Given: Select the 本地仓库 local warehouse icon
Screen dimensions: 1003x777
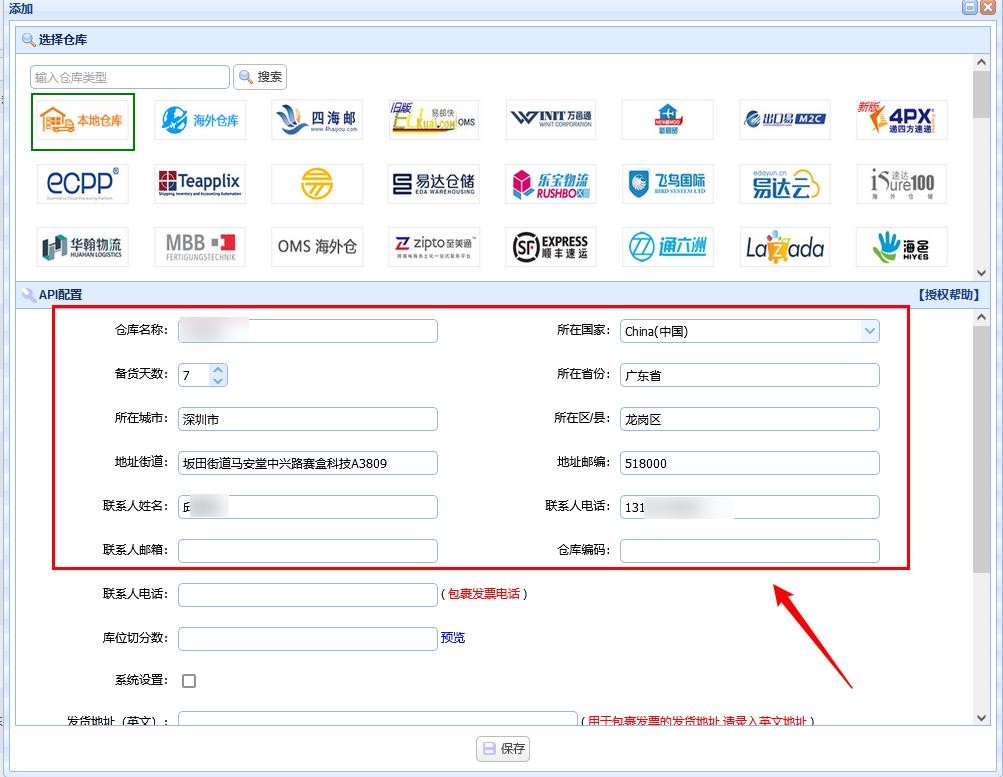Looking at the screenshot, I should click(x=83, y=121).
